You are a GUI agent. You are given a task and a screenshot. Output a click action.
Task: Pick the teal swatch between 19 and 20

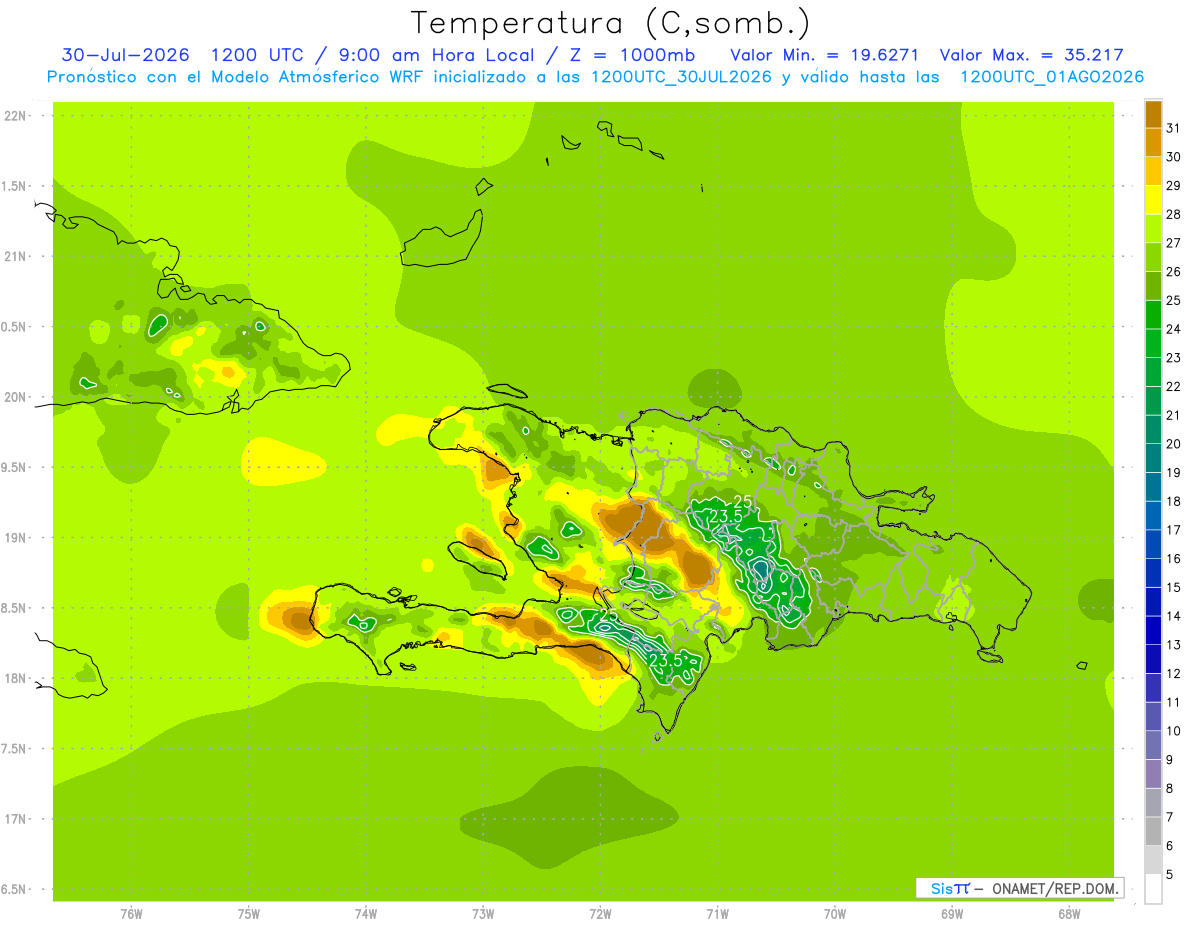(x=1153, y=458)
